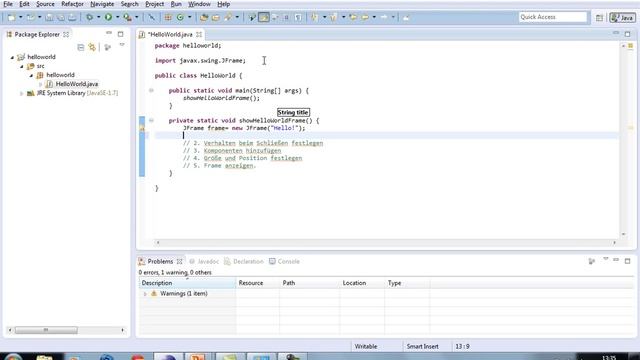Click the Last Edit Location arrow icon
Viewport: 640px width, 360px height.
click(352, 17)
